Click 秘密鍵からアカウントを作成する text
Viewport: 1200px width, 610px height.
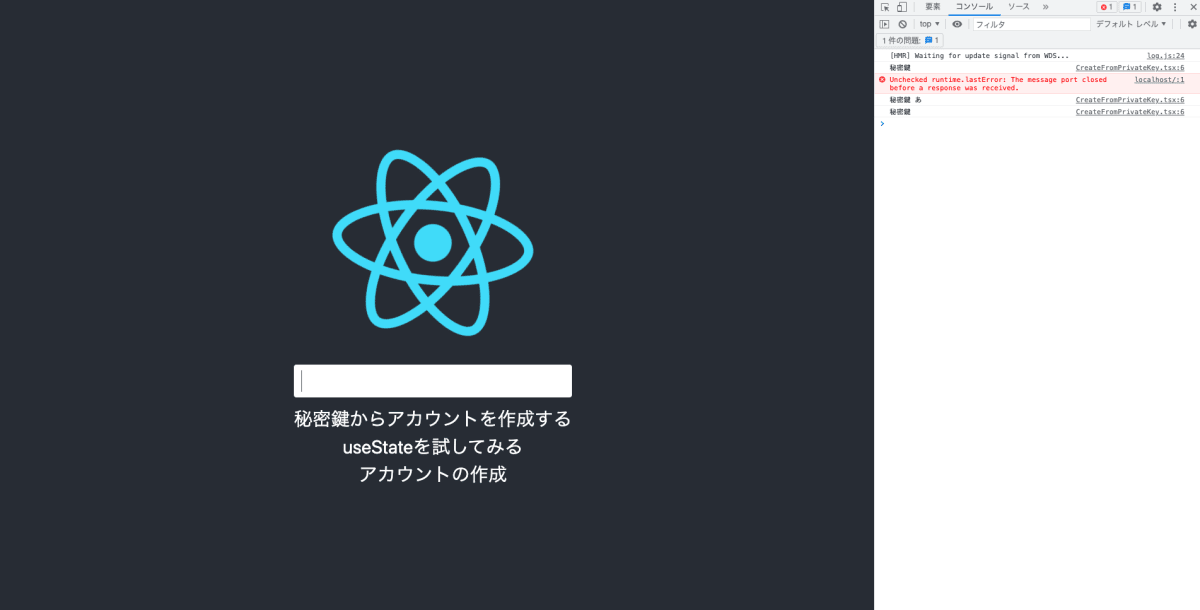tap(433, 418)
